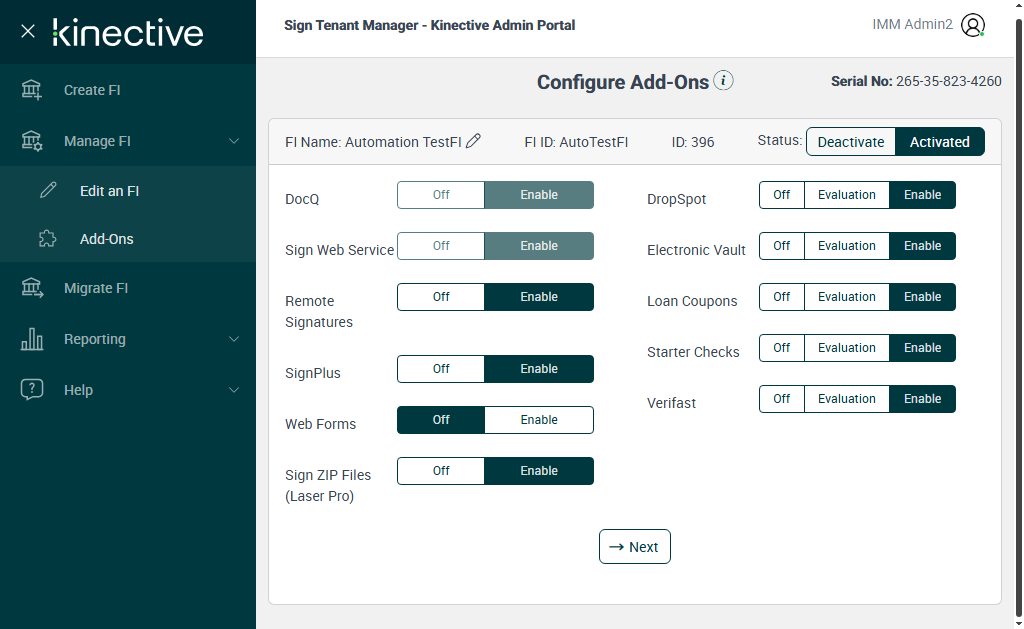This screenshot has width=1024, height=629.
Task: Set DocQ to Enable
Action: [x=539, y=195]
